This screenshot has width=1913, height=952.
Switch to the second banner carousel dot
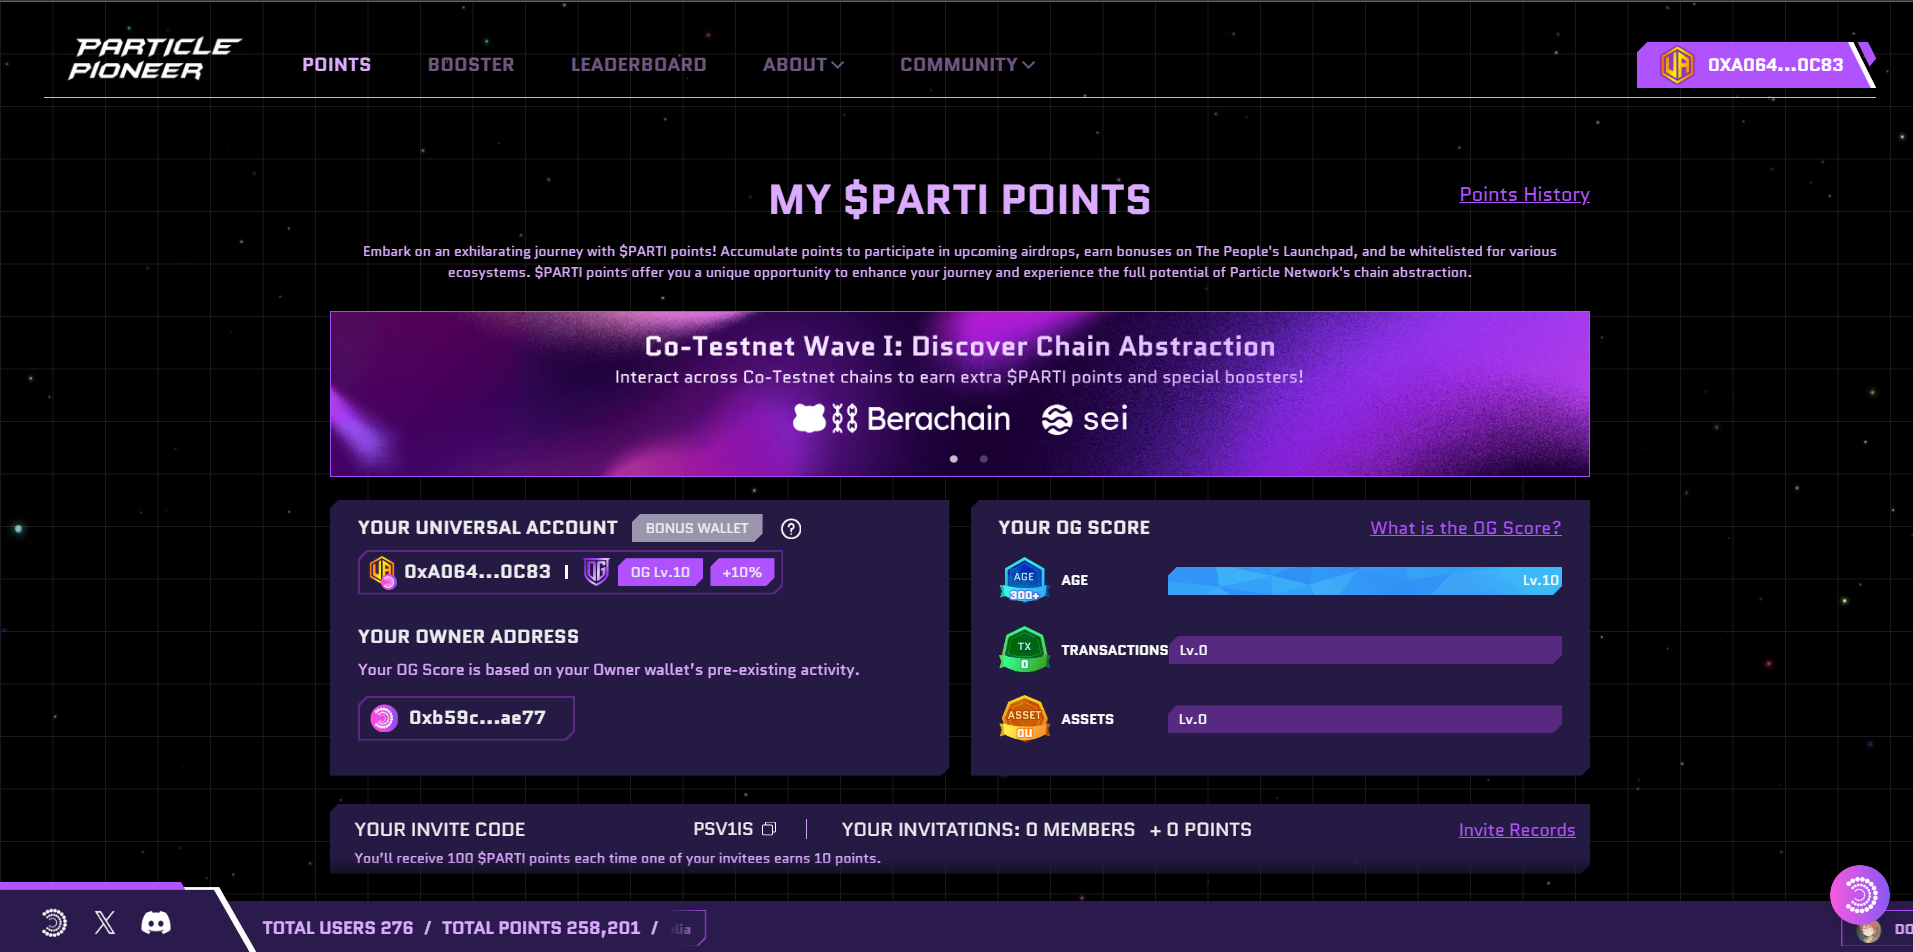click(x=984, y=459)
